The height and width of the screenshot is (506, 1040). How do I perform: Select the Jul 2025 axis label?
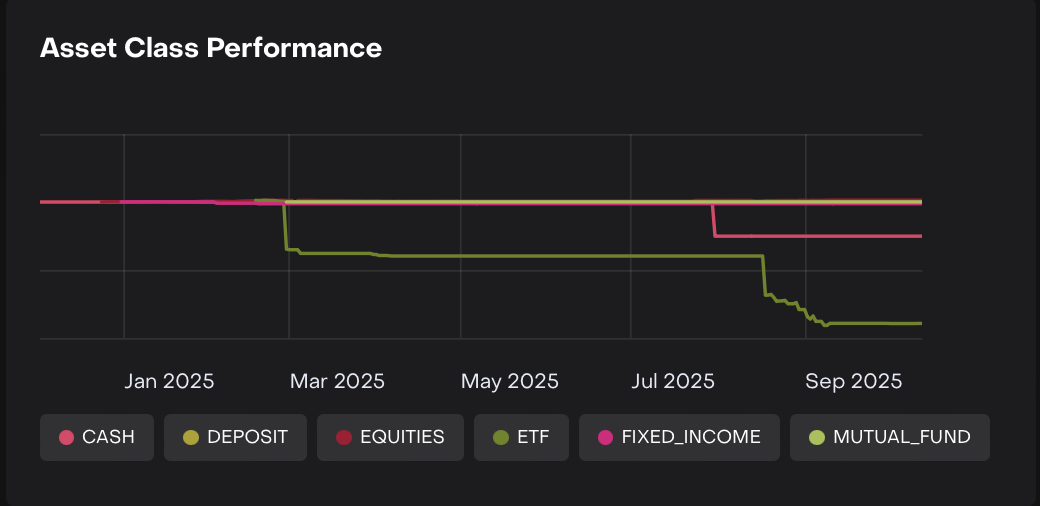675,381
